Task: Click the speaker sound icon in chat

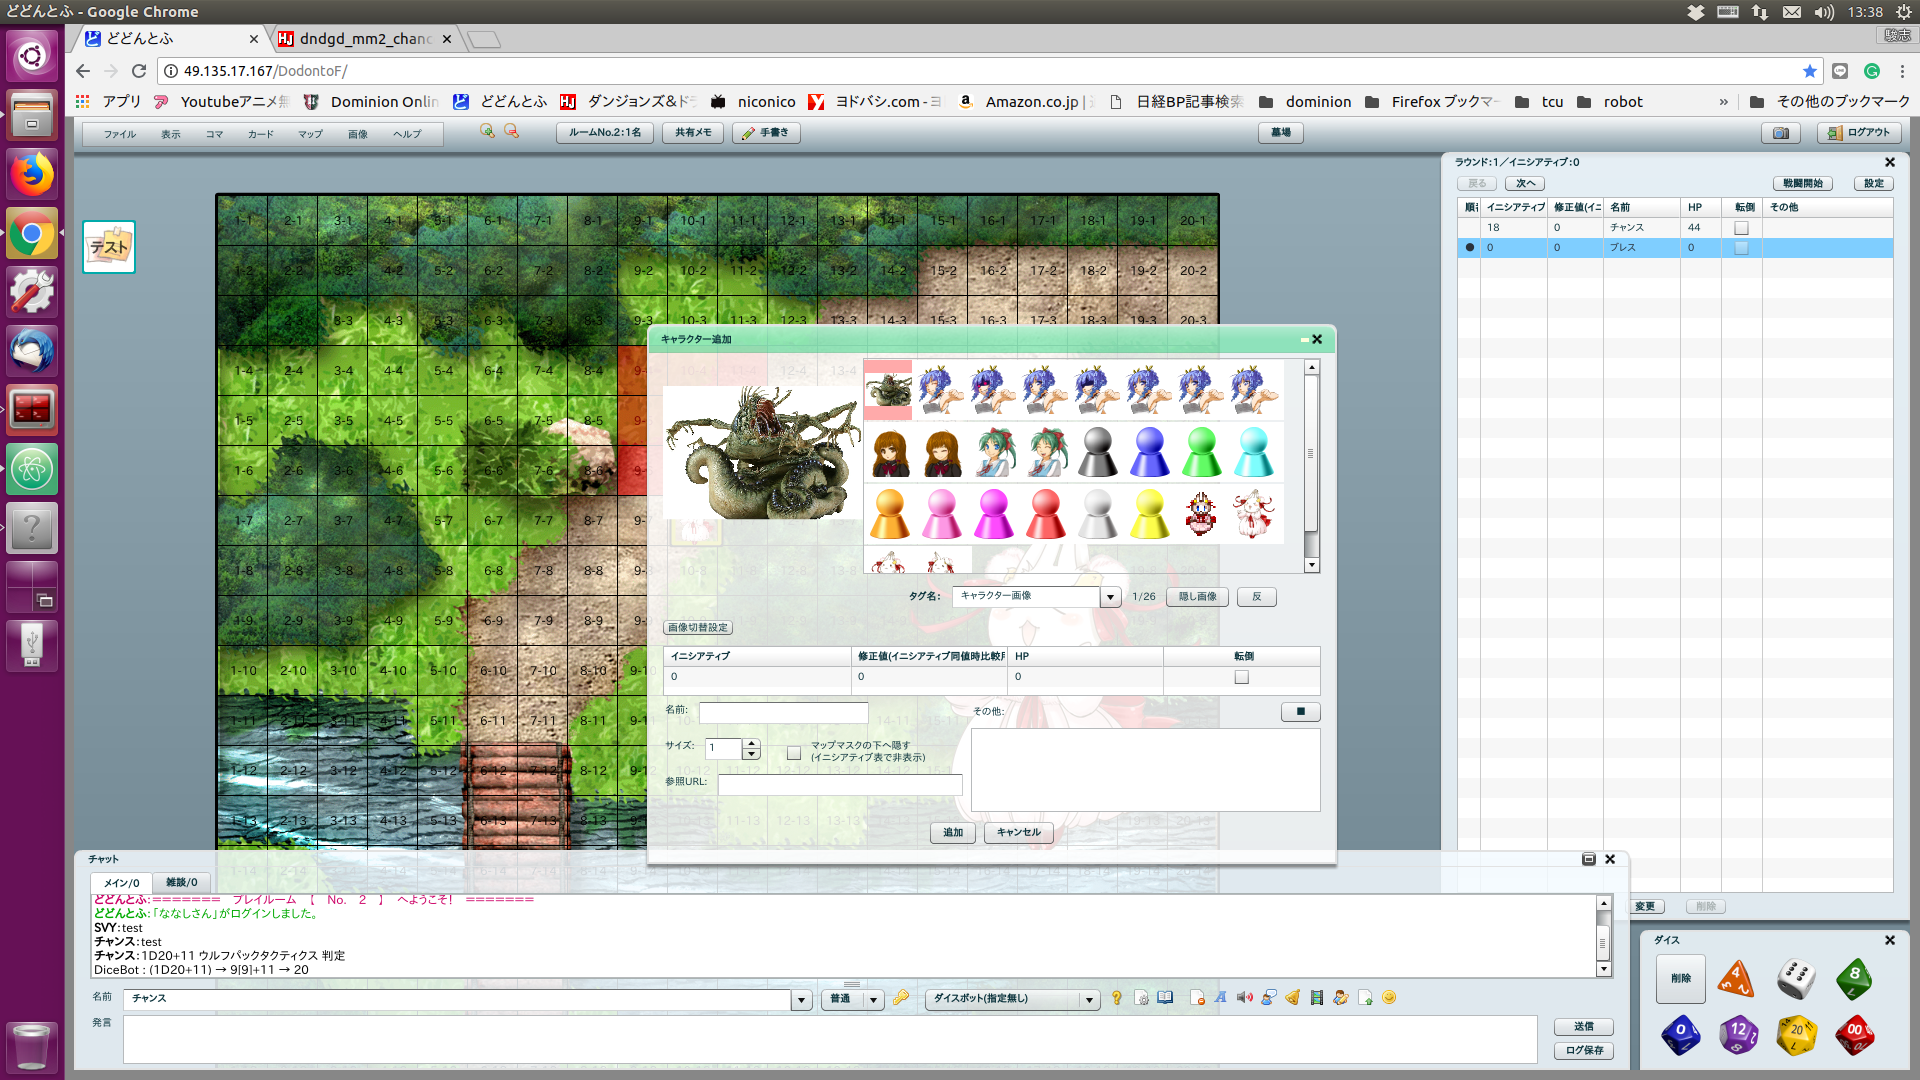Action: pos(1244,998)
